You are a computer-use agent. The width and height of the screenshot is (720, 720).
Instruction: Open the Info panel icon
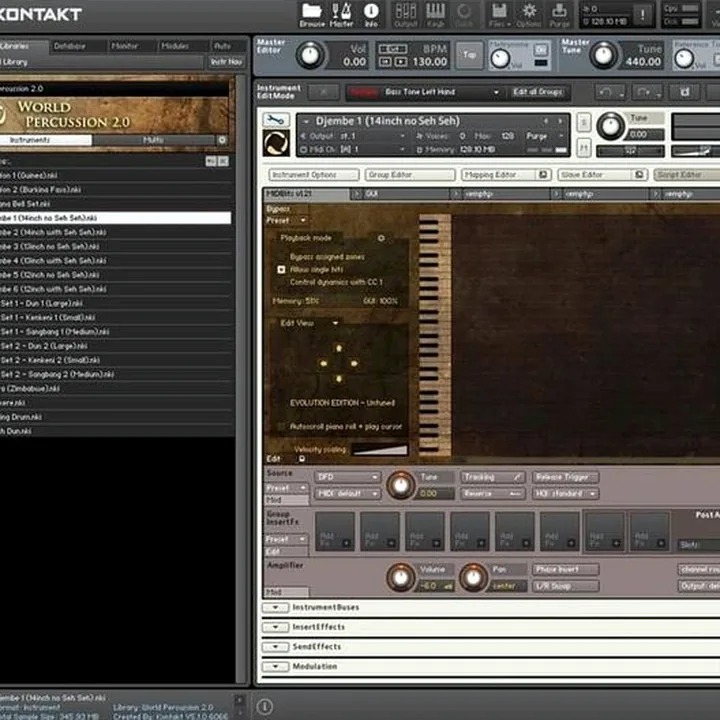pyautogui.click(x=371, y=15)
